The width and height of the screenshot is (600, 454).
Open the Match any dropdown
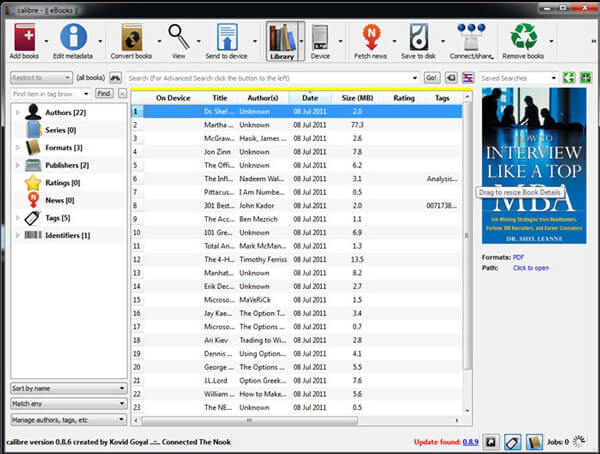(67, 403)
